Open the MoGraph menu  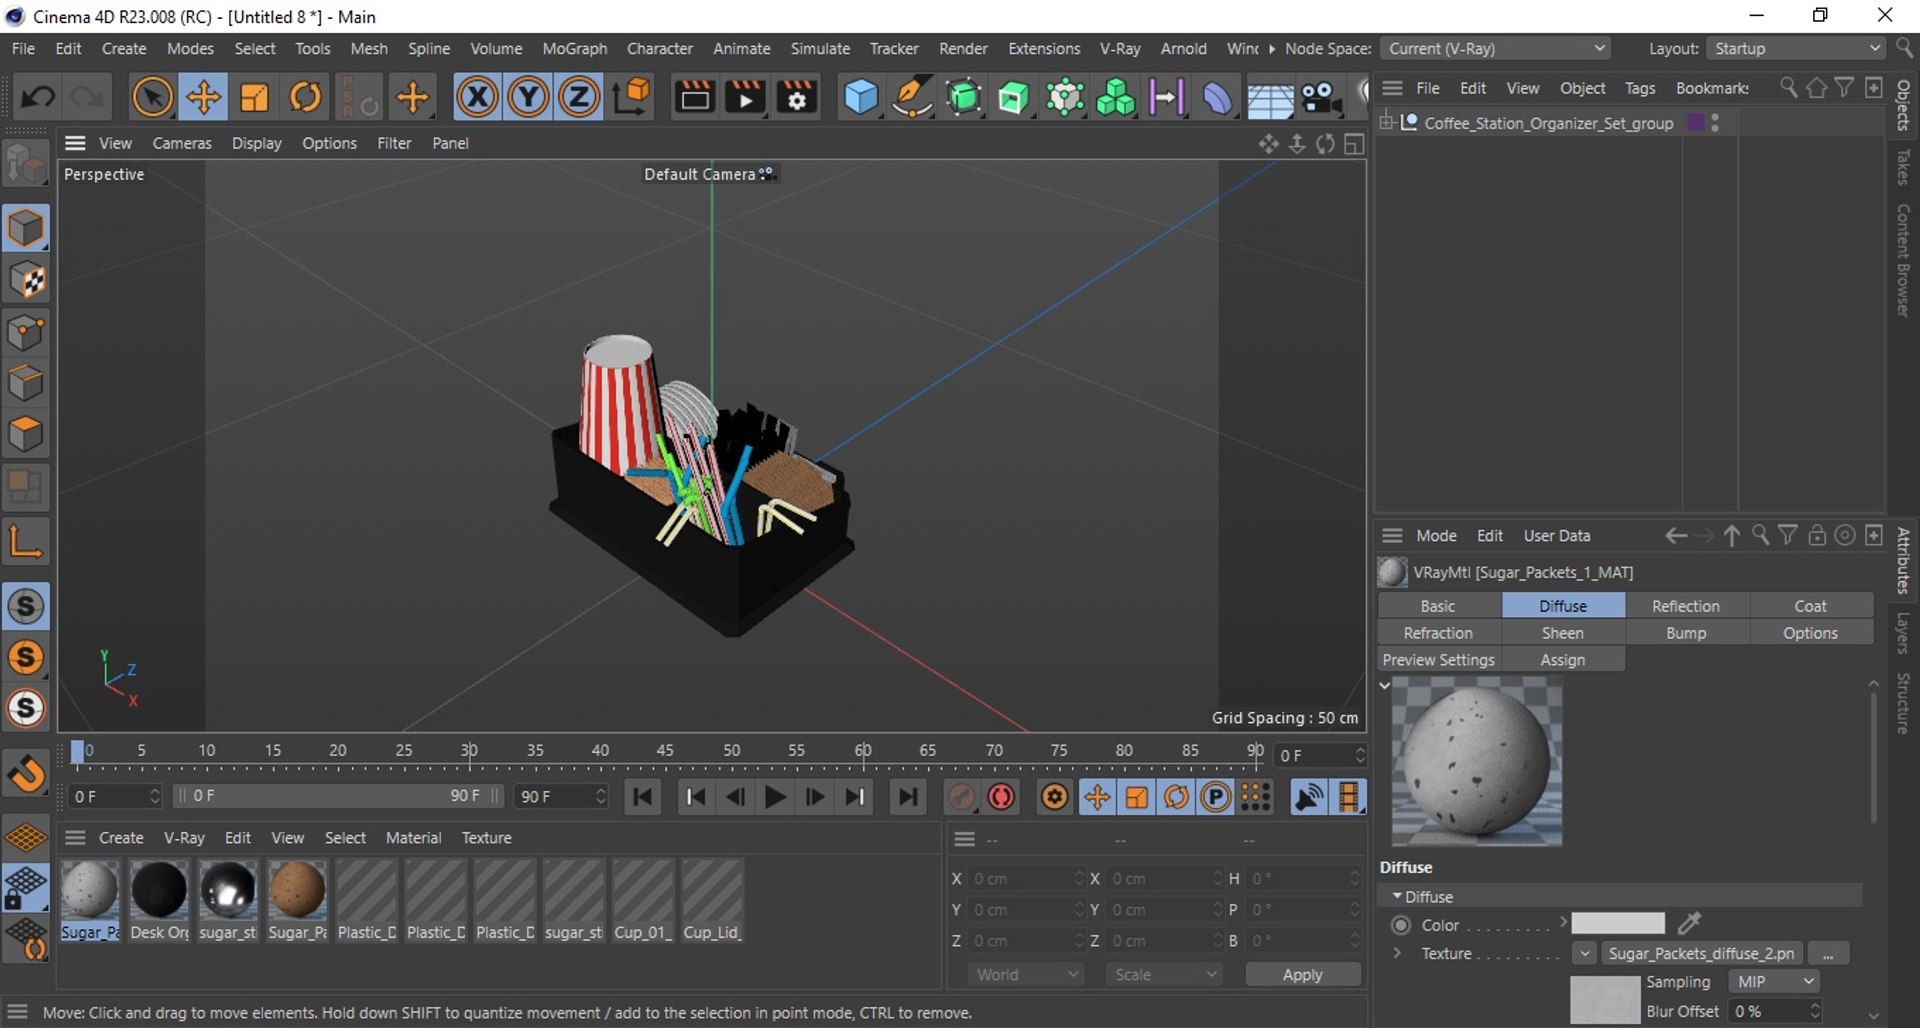(x=574, y=48)
